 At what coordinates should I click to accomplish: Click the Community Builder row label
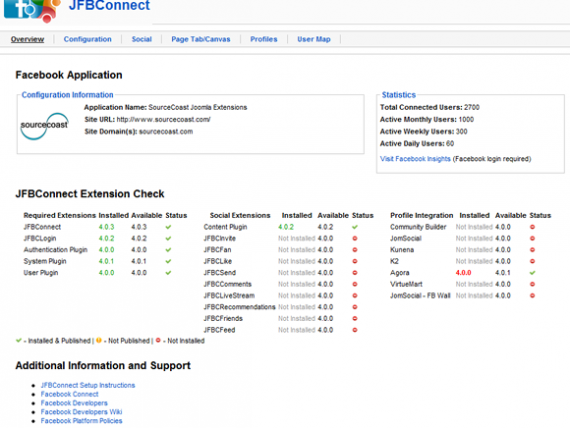(x=418, y=227)
